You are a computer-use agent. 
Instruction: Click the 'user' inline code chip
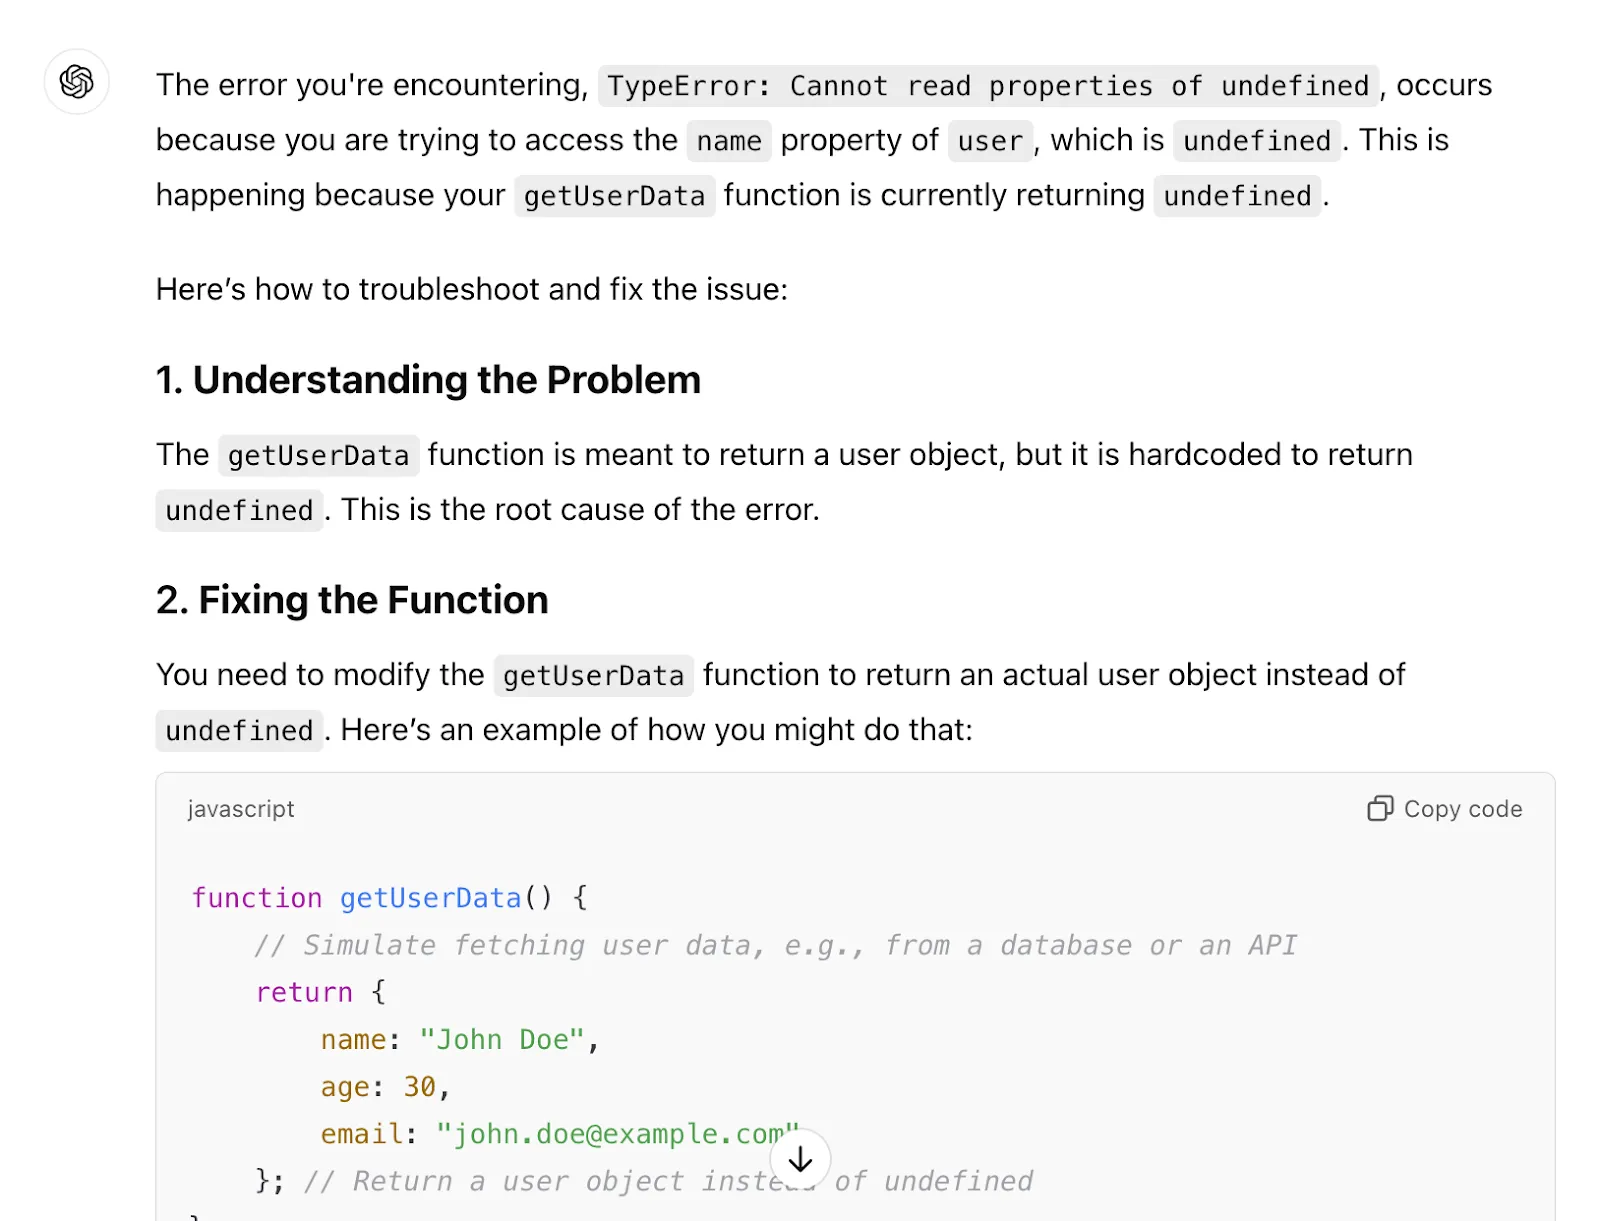990,141
